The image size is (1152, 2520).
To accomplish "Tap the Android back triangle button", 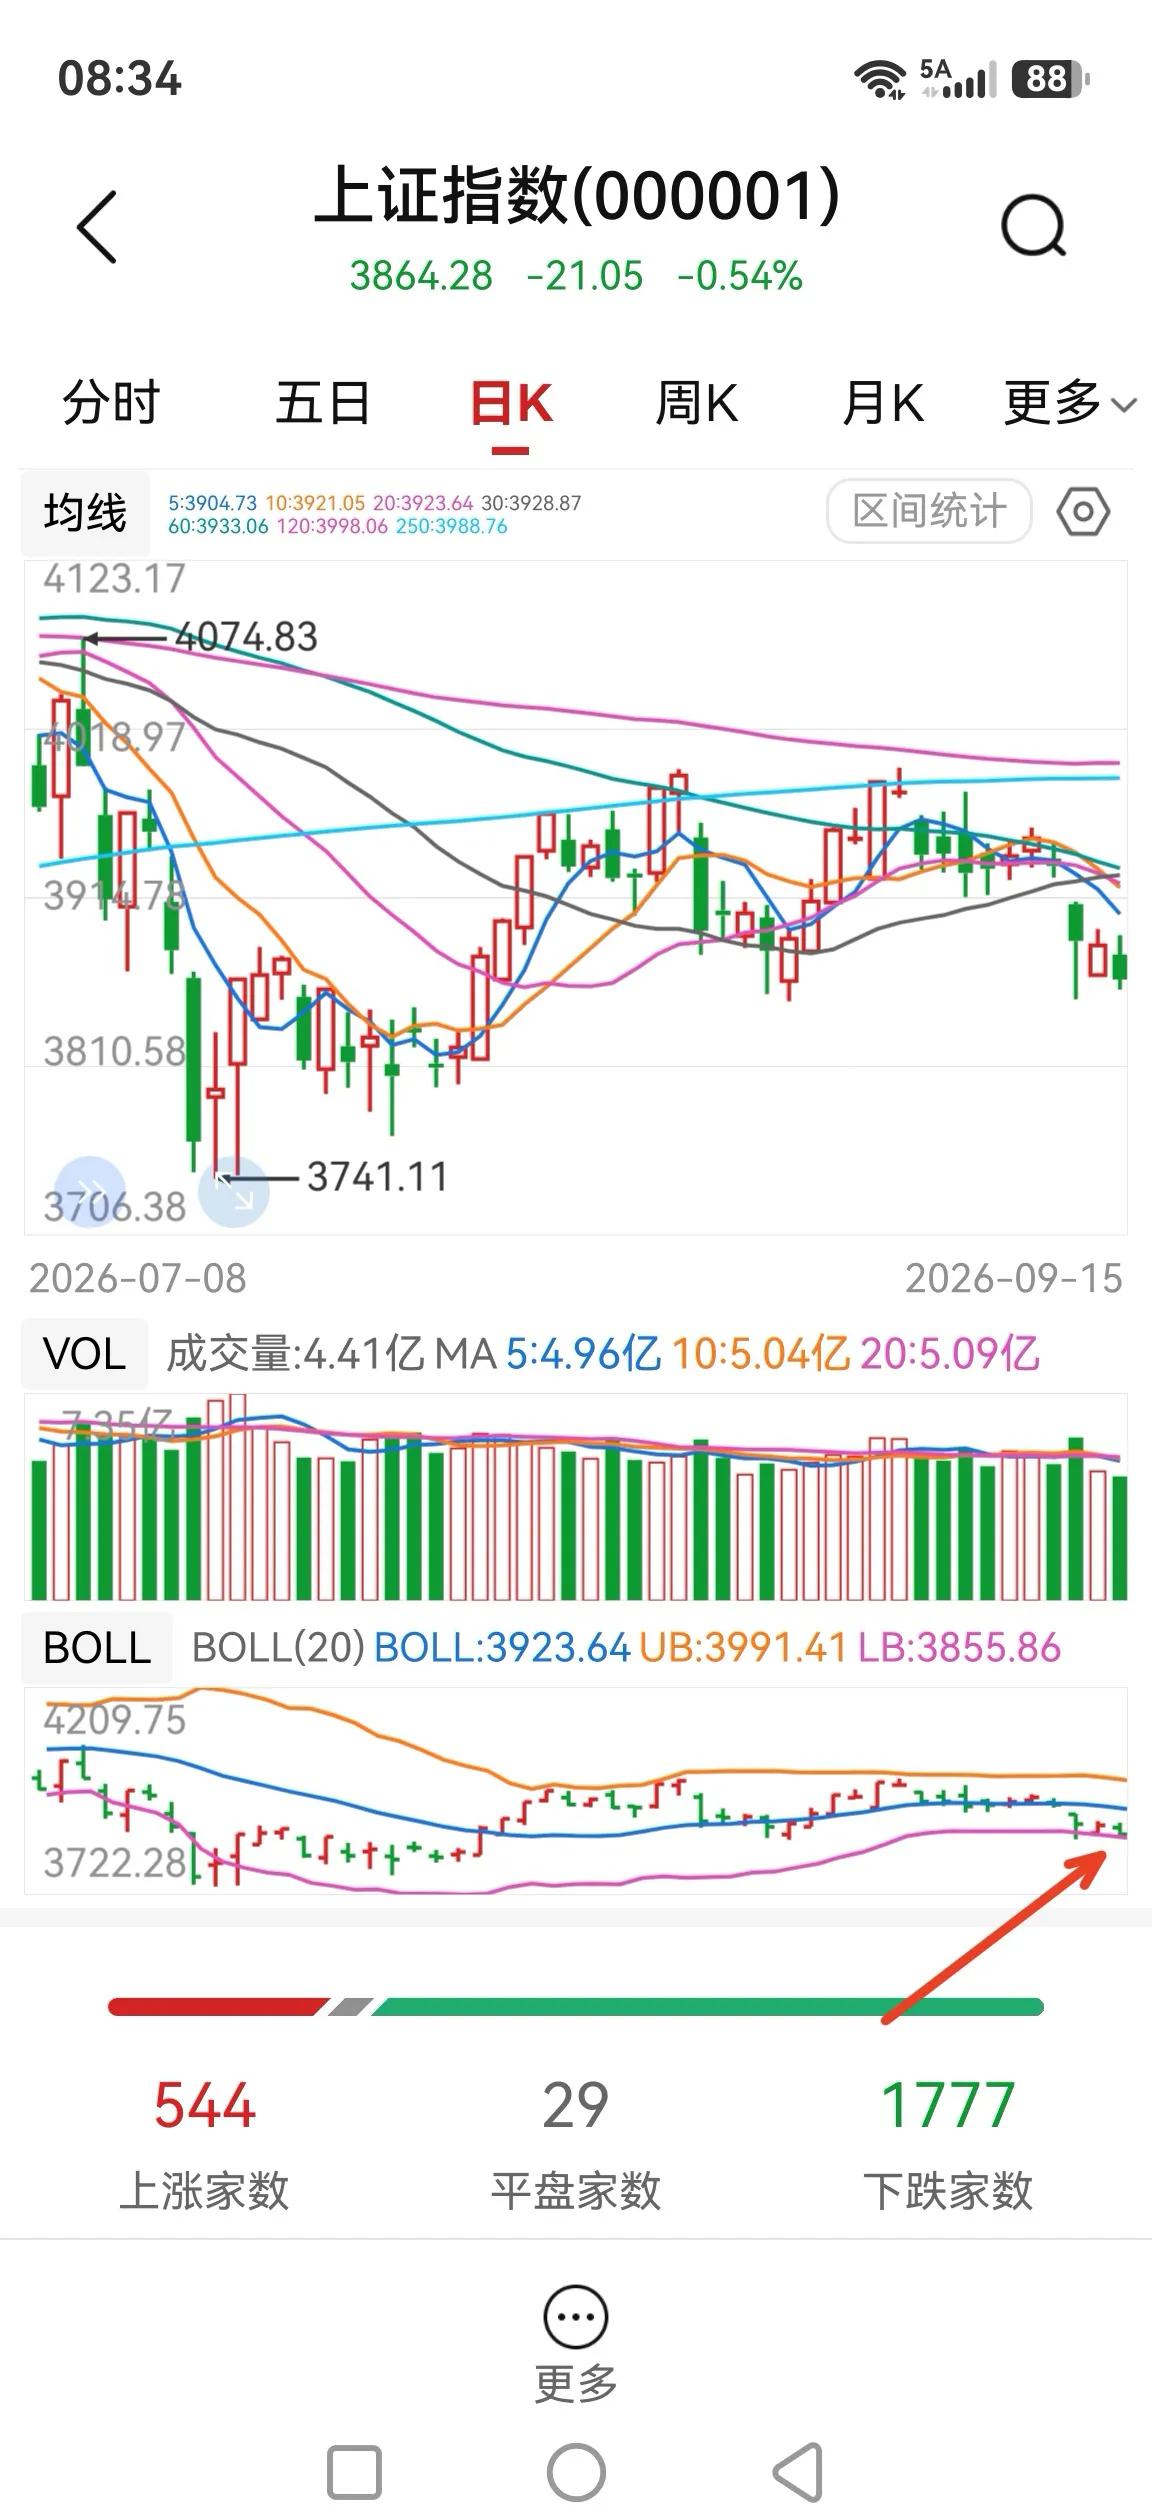I will [x=799, y=2472].
